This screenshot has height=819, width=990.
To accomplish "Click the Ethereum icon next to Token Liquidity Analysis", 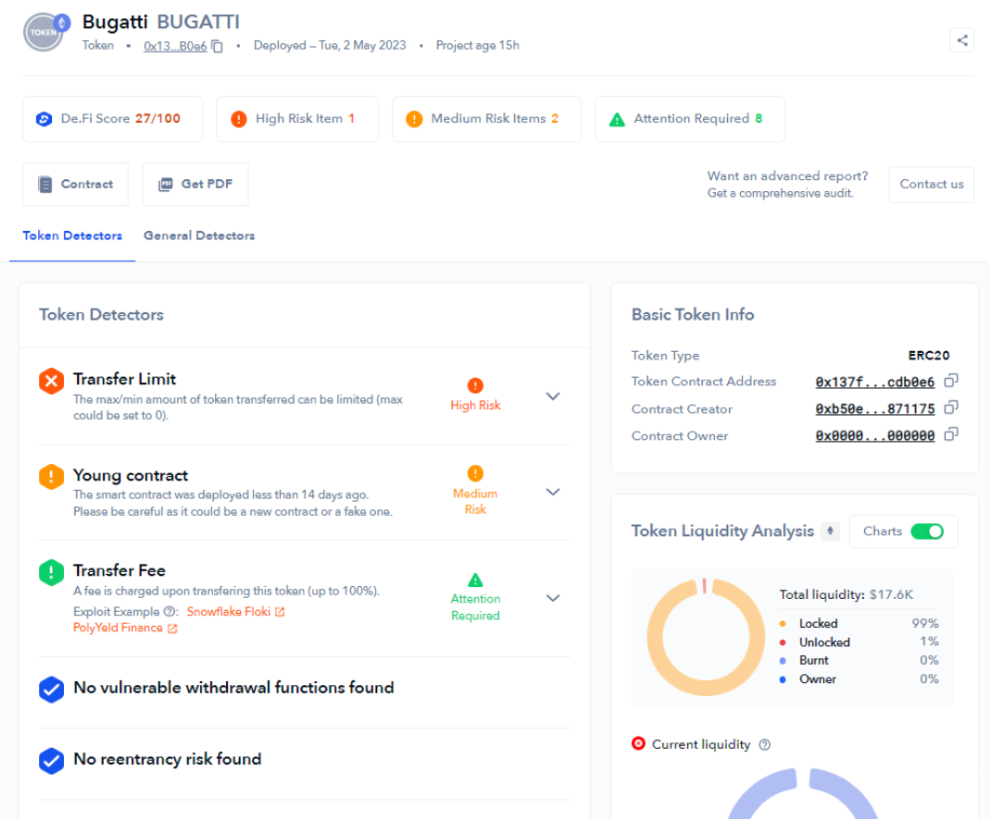I will pos(830,531).
